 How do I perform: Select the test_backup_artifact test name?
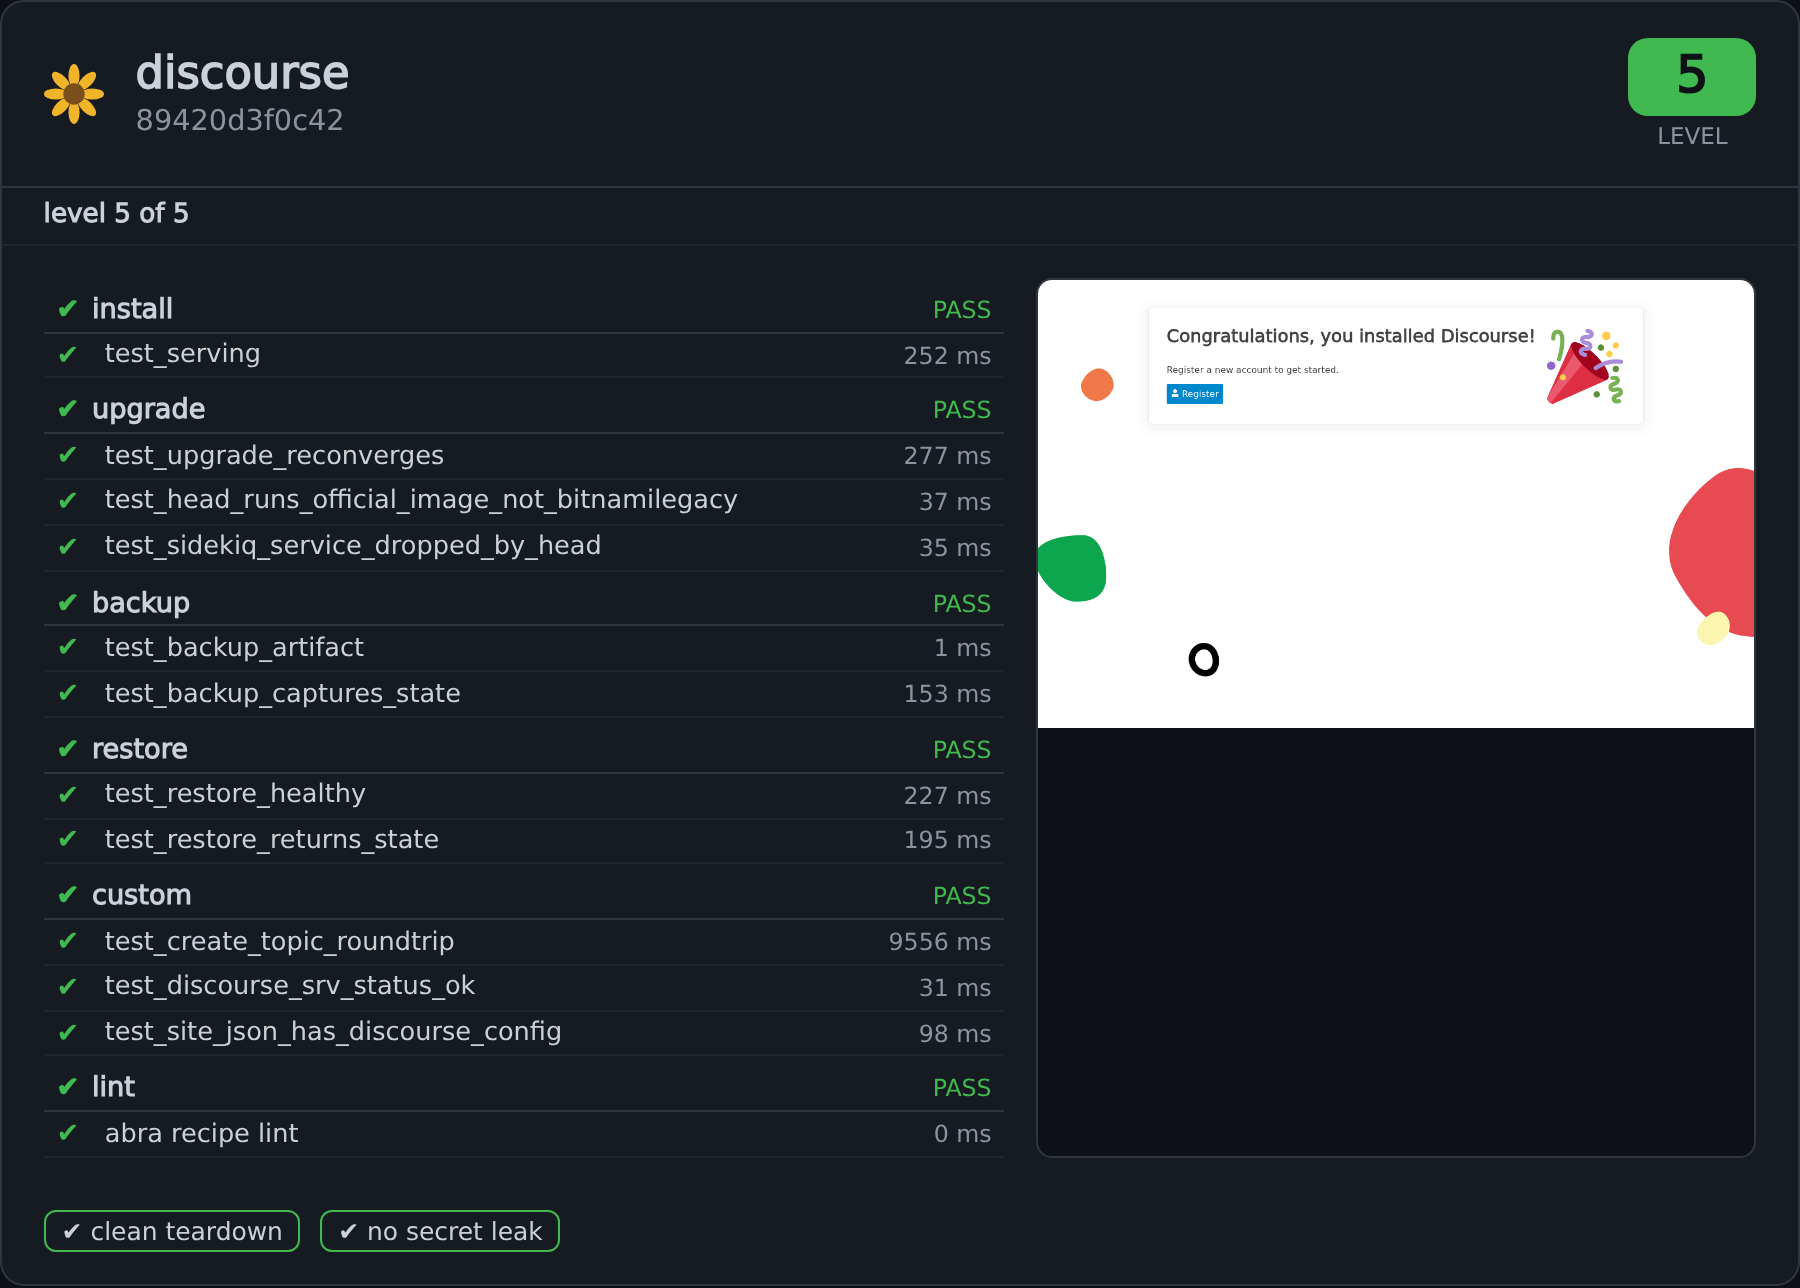pyautogui.click(x=234, y=648)
